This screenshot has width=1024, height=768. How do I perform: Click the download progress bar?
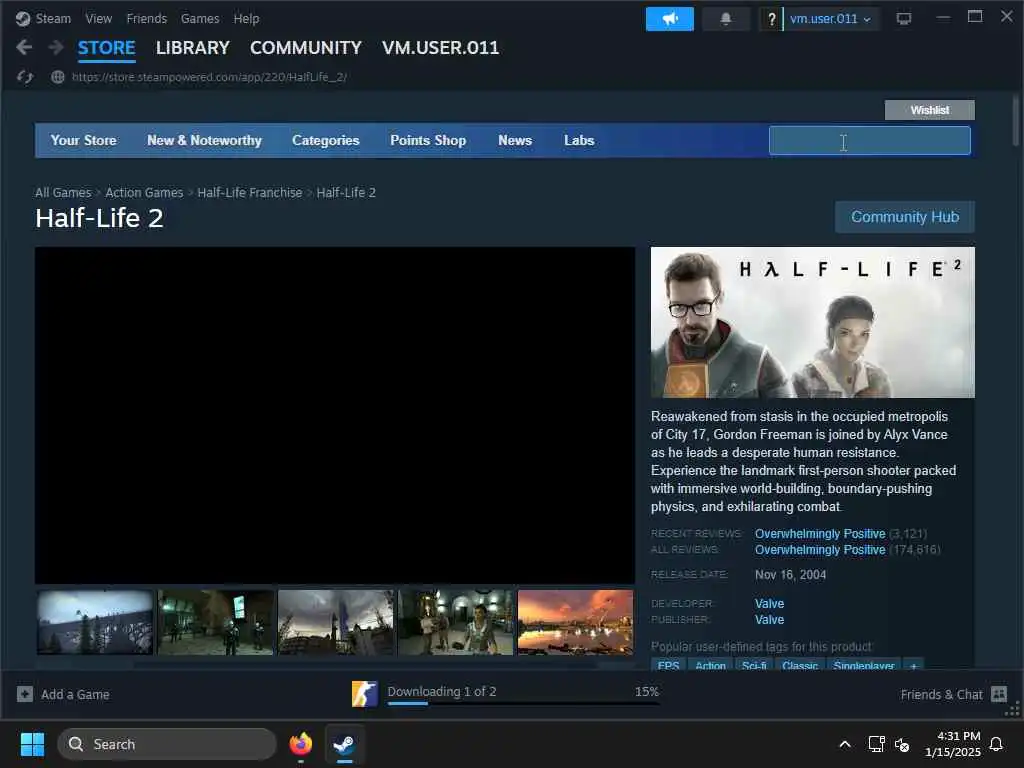point(522,703)
